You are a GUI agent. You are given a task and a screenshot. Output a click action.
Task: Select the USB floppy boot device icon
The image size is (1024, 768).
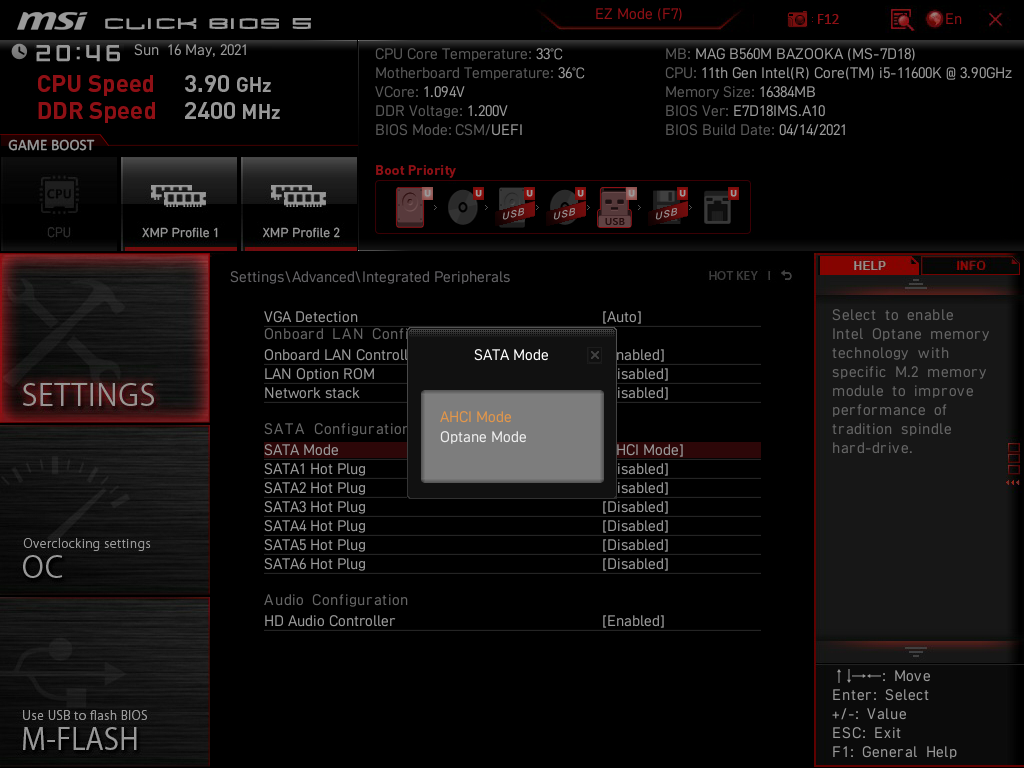click(x=667, y=206)
